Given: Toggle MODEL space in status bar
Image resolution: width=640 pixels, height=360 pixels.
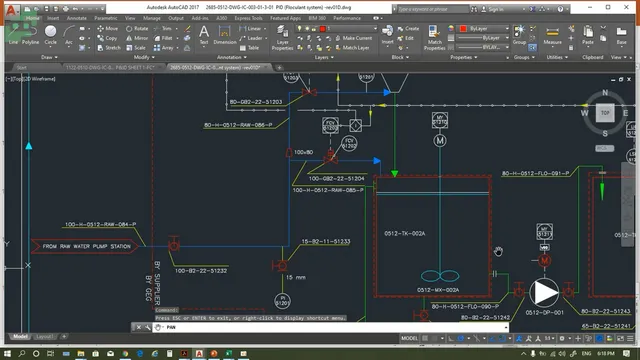Looking at the screenshot, I should (409, 338).
